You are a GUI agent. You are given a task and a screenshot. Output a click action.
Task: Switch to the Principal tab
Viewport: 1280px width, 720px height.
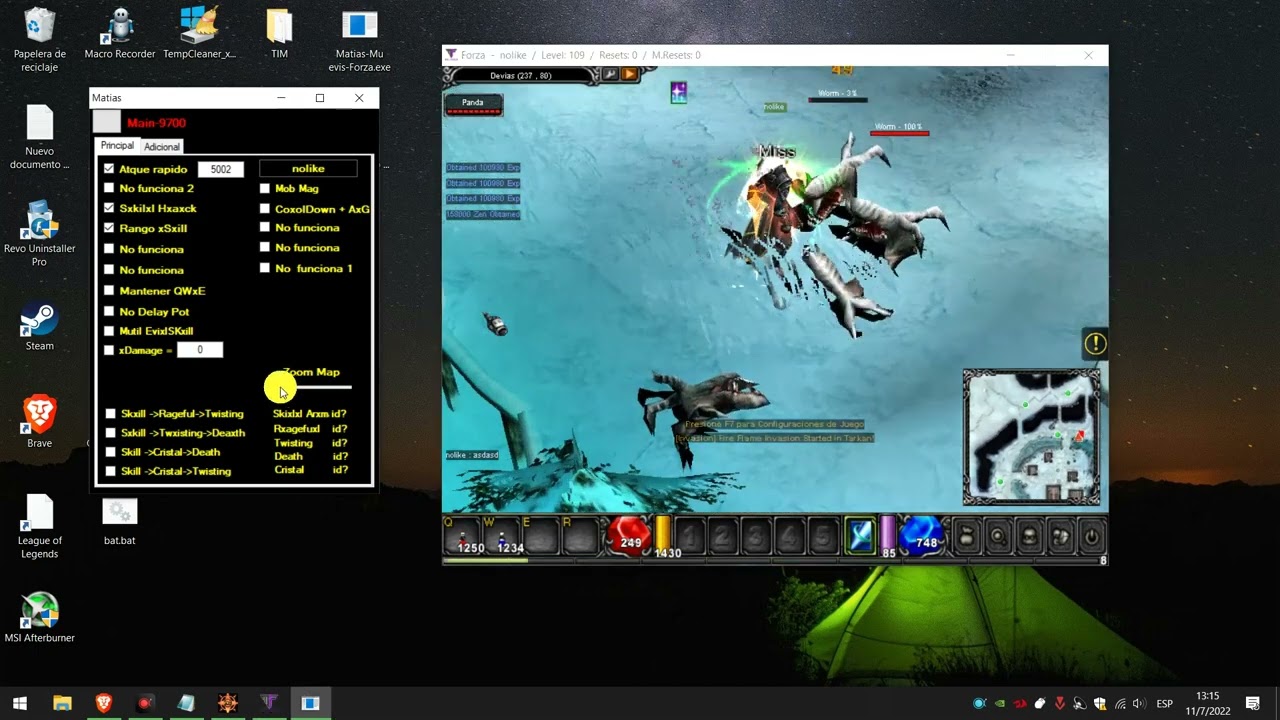click(117, 146)
